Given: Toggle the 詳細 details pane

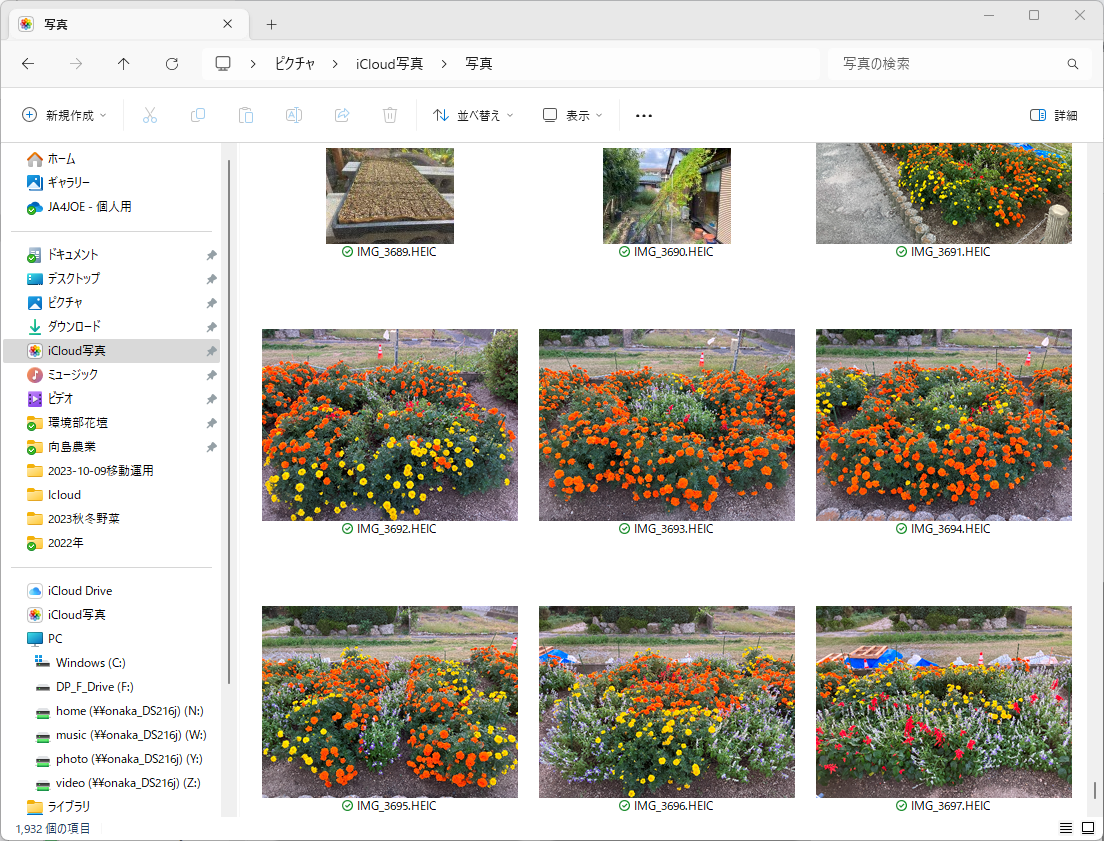Looking at the screenshot, I should 1054,115.
